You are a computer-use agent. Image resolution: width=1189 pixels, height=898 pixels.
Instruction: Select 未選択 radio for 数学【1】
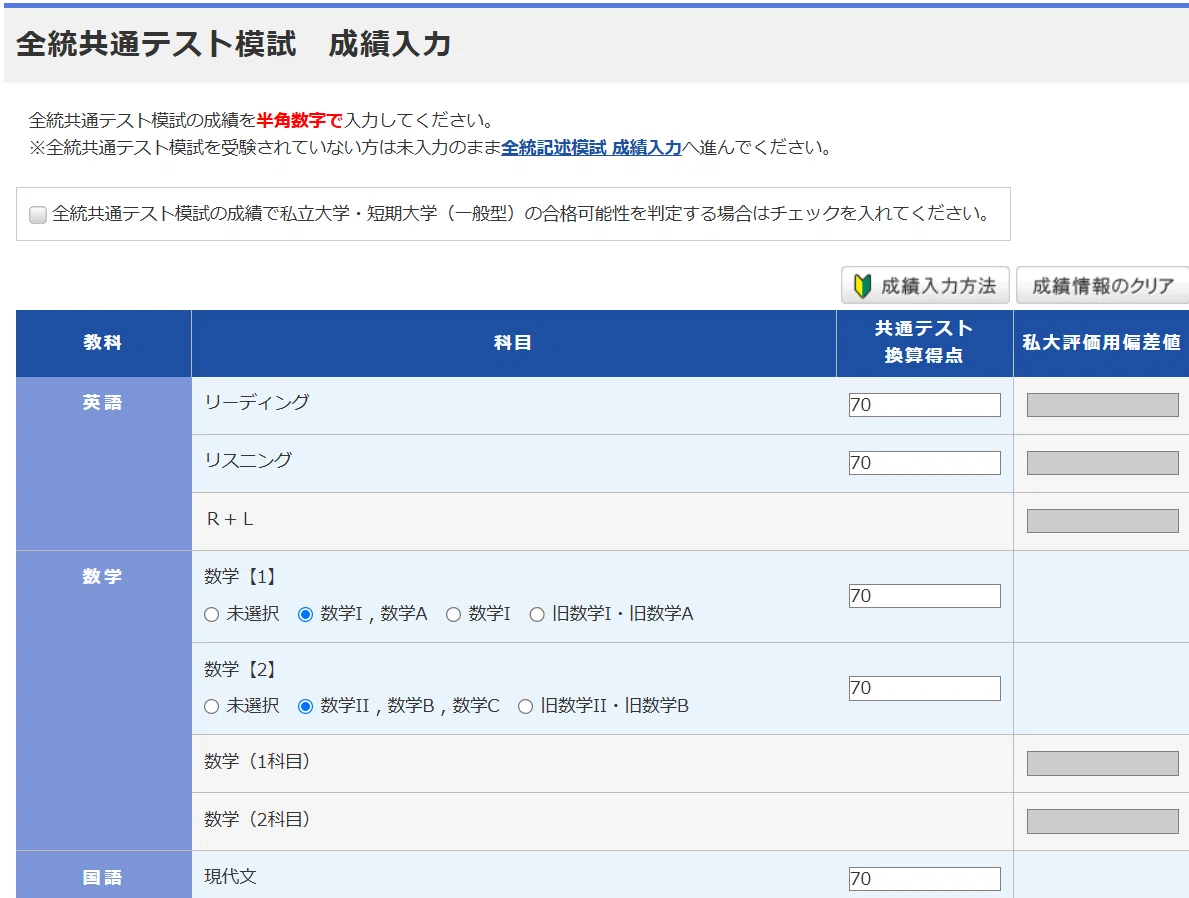point(212,614)
